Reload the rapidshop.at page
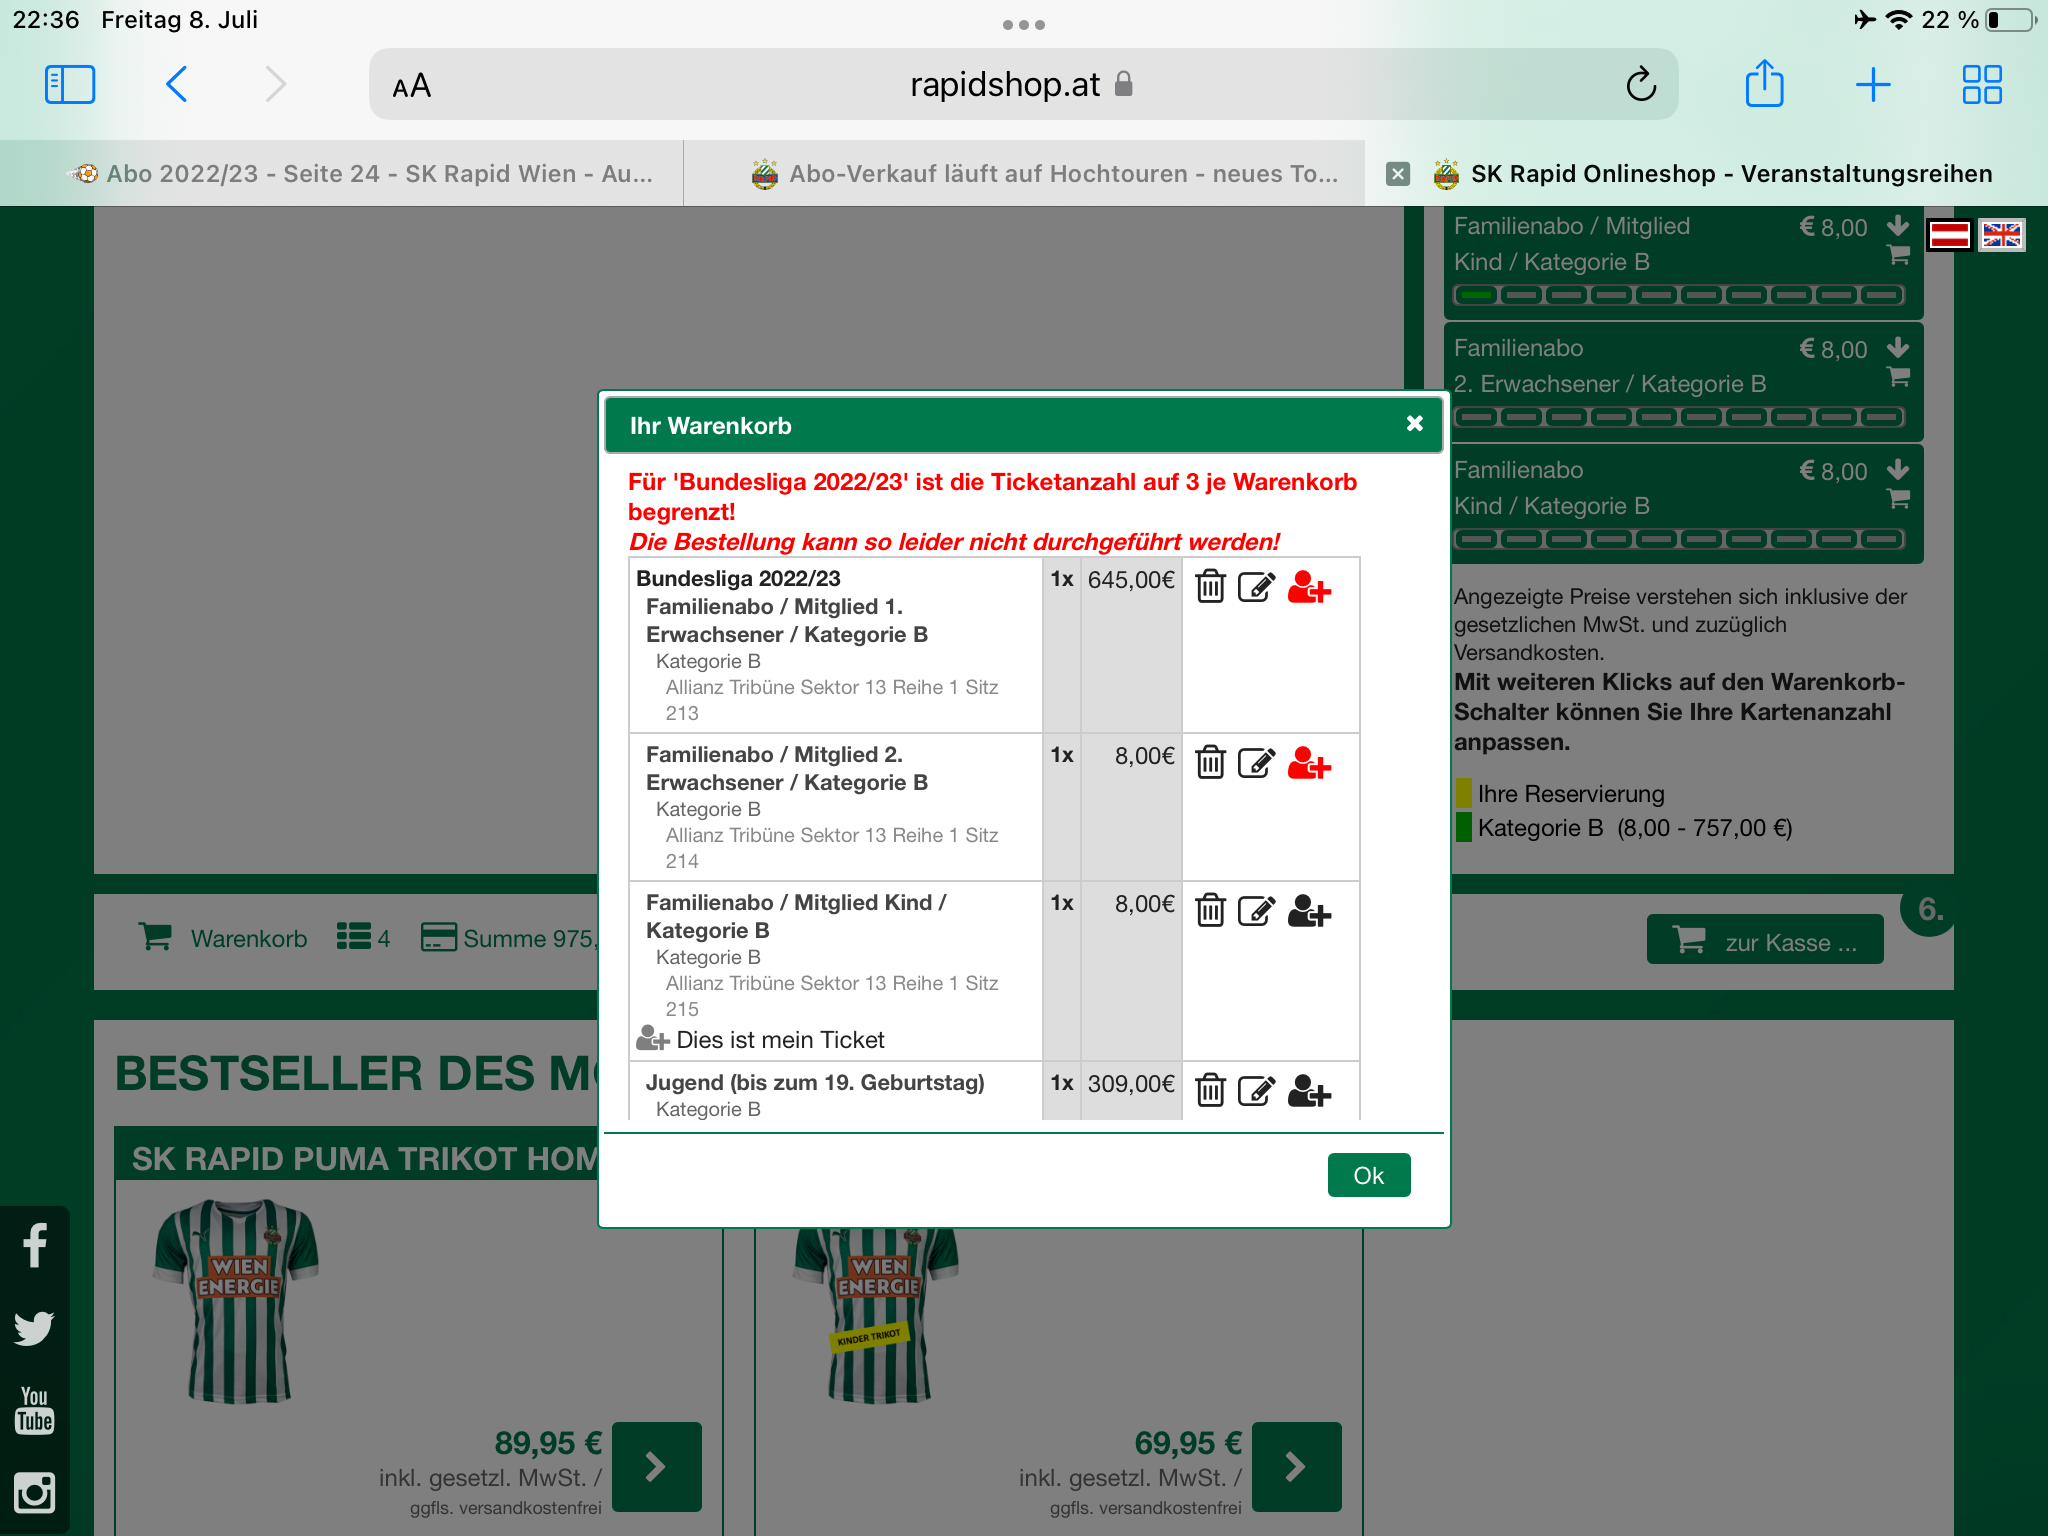The width and height of the screenshot is (2048, 1536). coord(1641,85)
